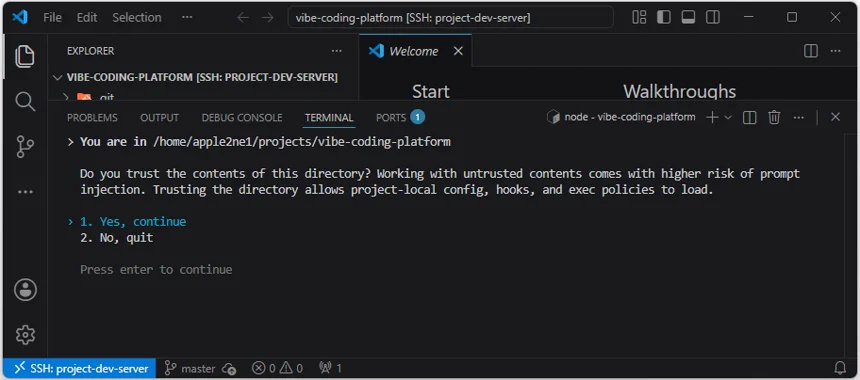This screenshot has height=380, width=860.
Task: Open the Edit menu
Action: click(x=87, y=18)
